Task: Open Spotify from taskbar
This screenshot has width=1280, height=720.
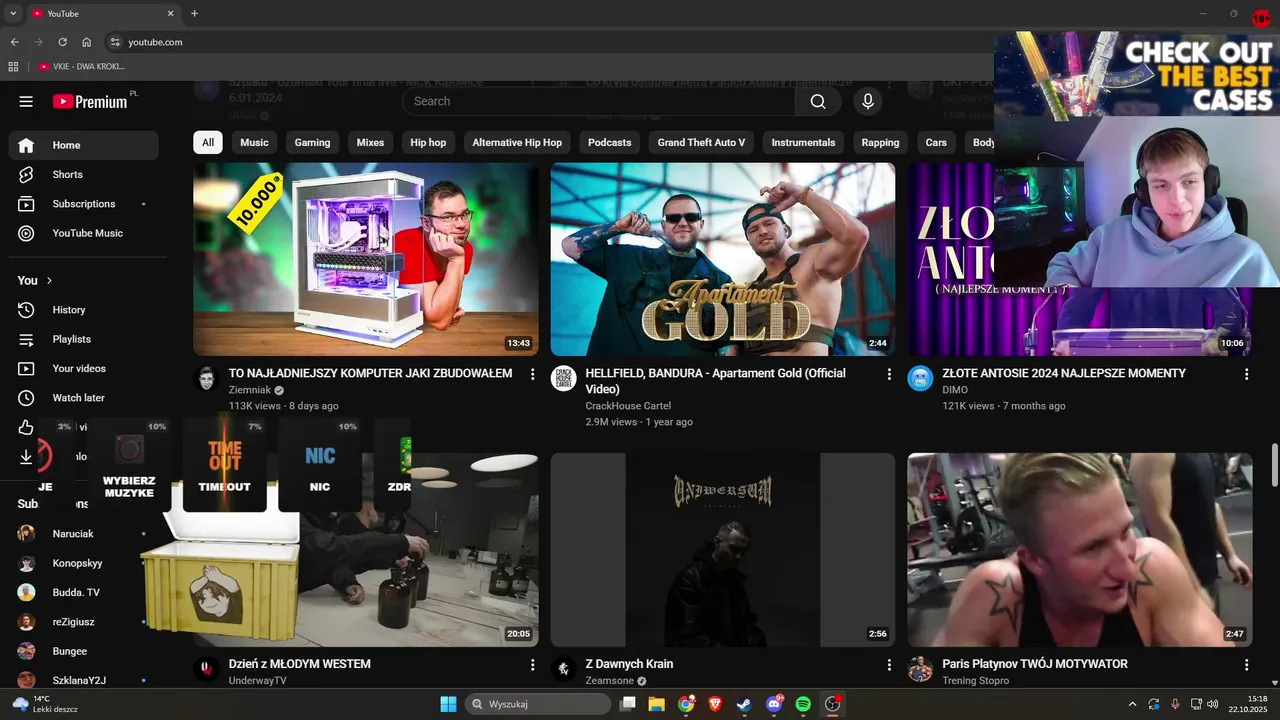Action: [x=803, y=704]
